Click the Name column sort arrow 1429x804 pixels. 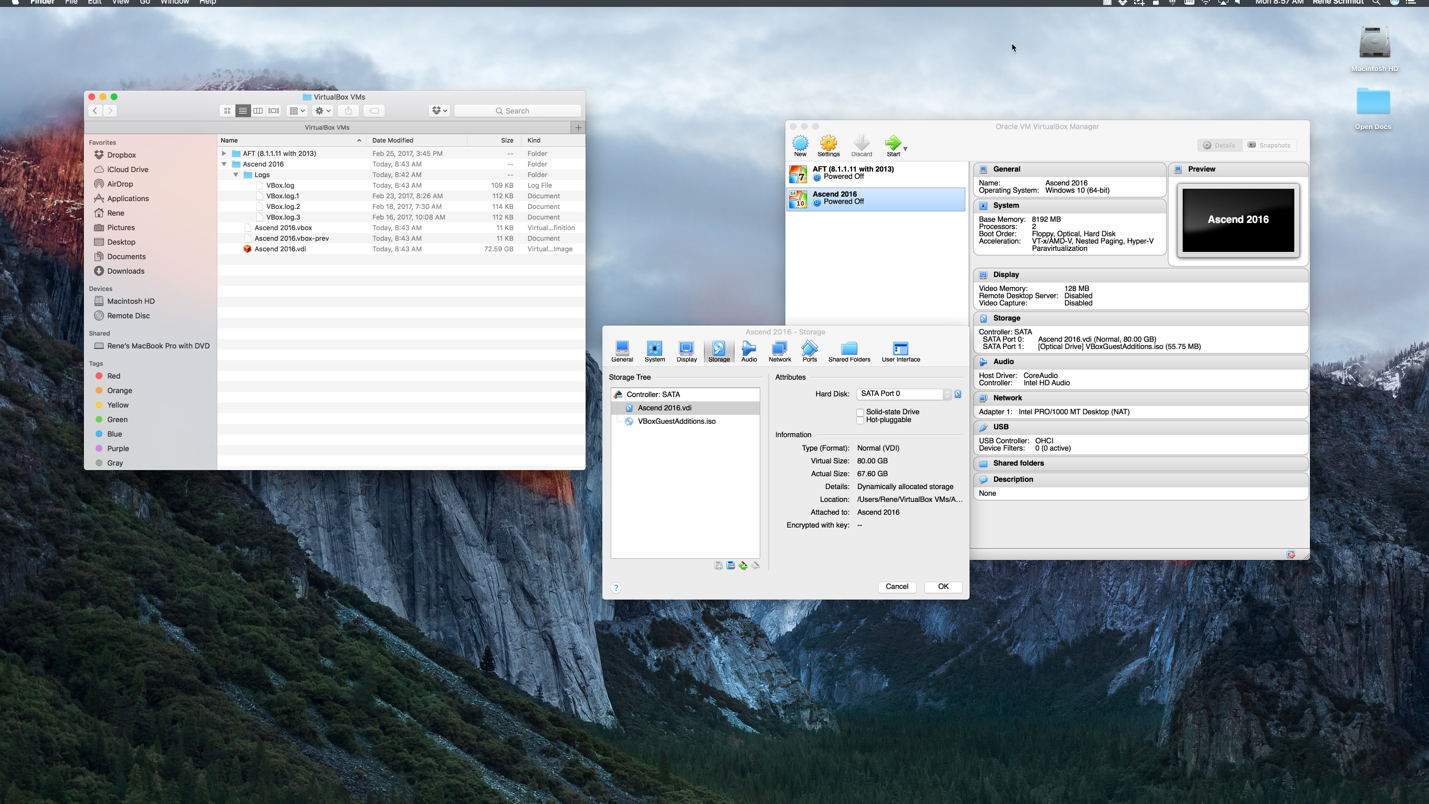pos(359,141)
